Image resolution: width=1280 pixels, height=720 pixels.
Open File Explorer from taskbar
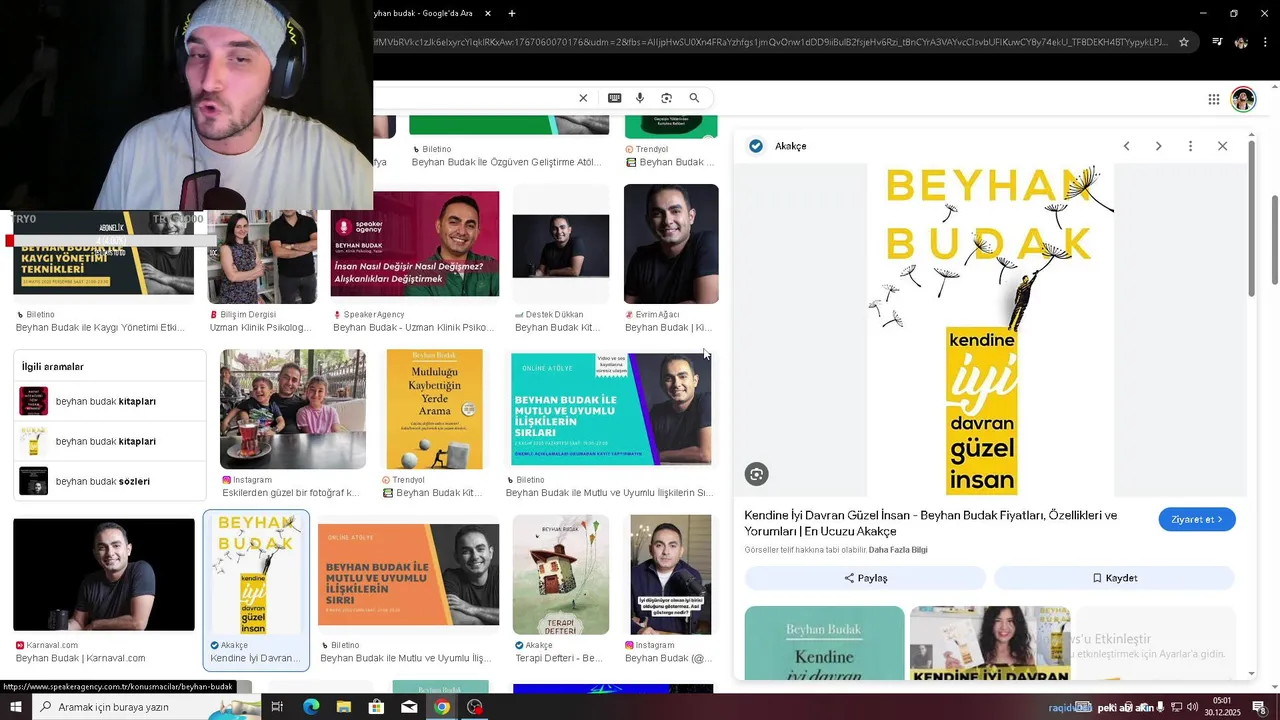(x=344, y=707)
